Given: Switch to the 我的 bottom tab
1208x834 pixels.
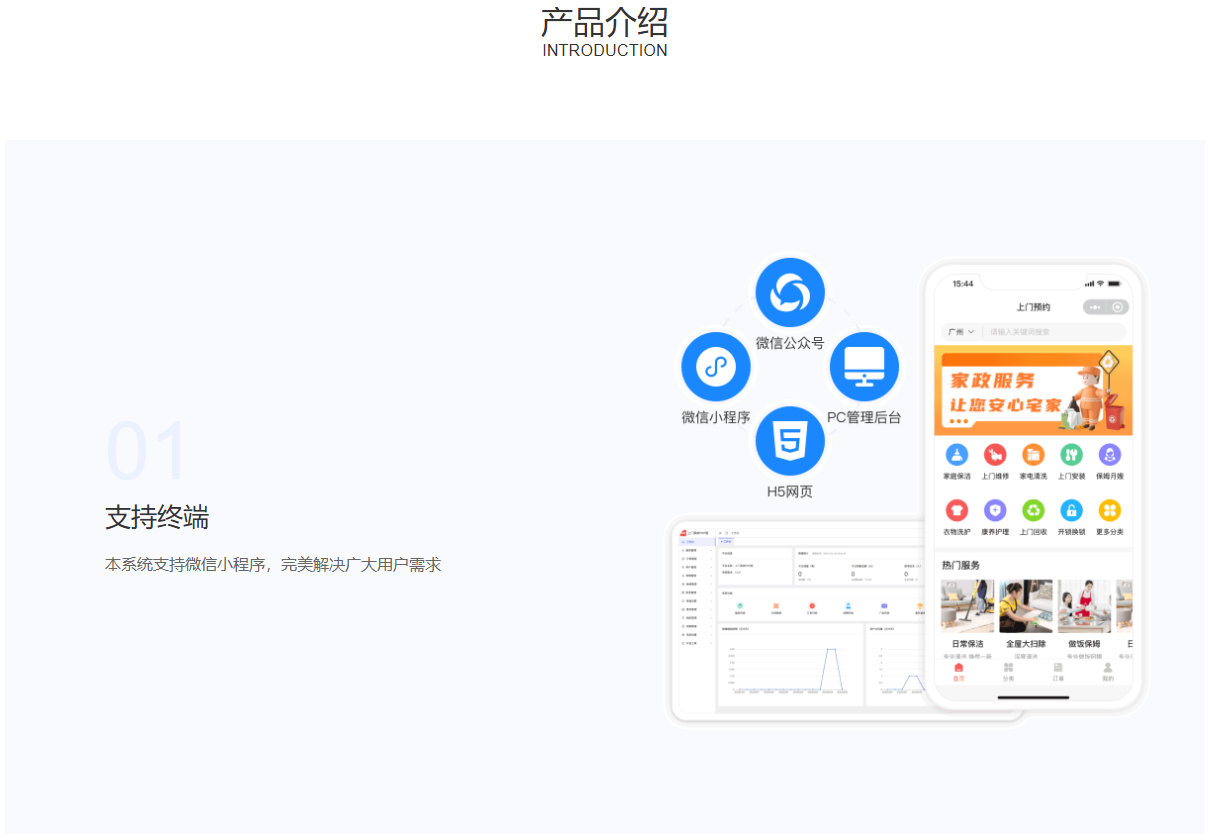Looking at the screenshot, I should pyautogui.click(x=1107, y=672).
